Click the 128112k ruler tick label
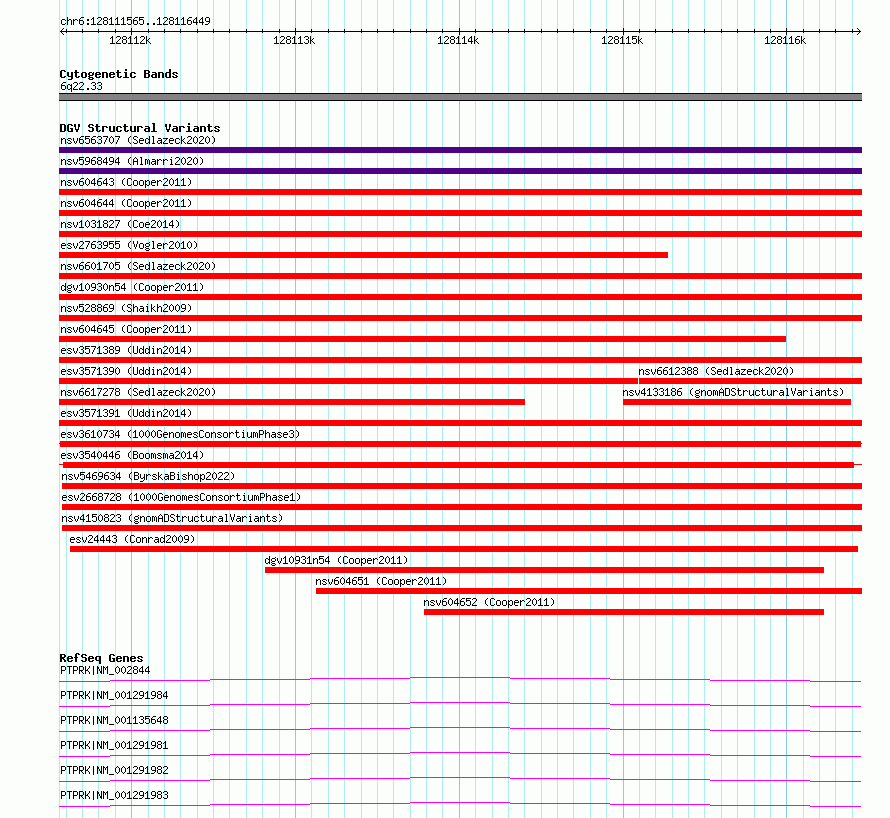This screenshot has height=818, width=890. 130,40
